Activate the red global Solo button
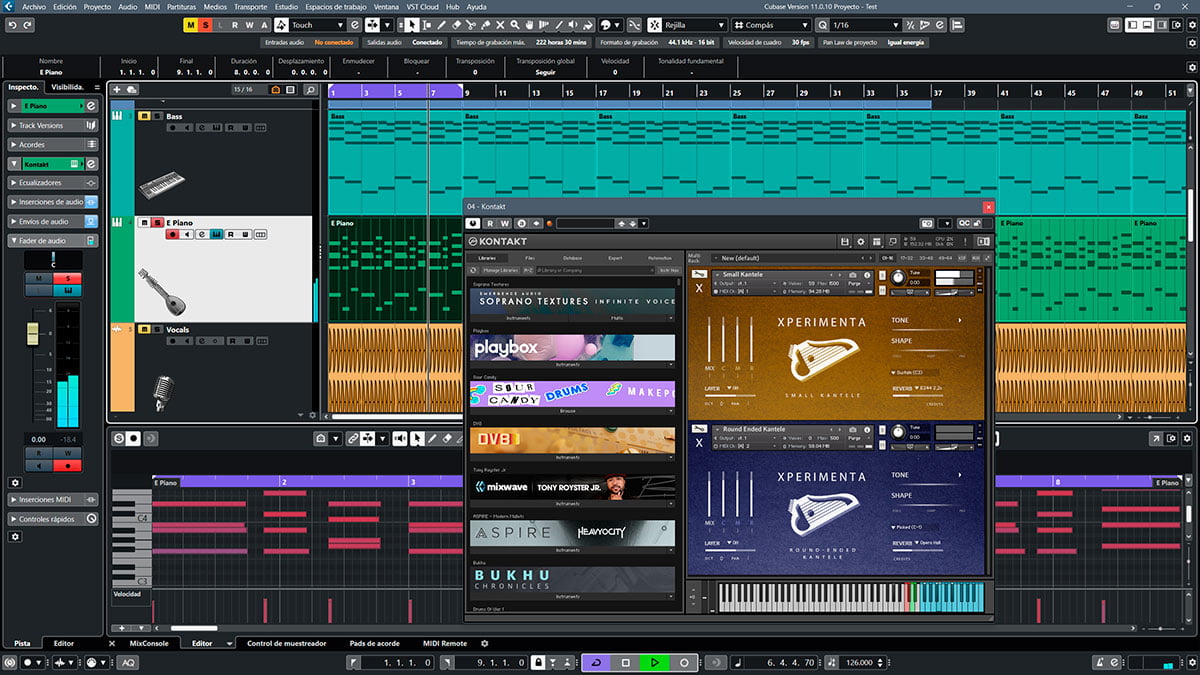Screen dimensions: 1200x675 pyautogui.click(x=206, y=24)
